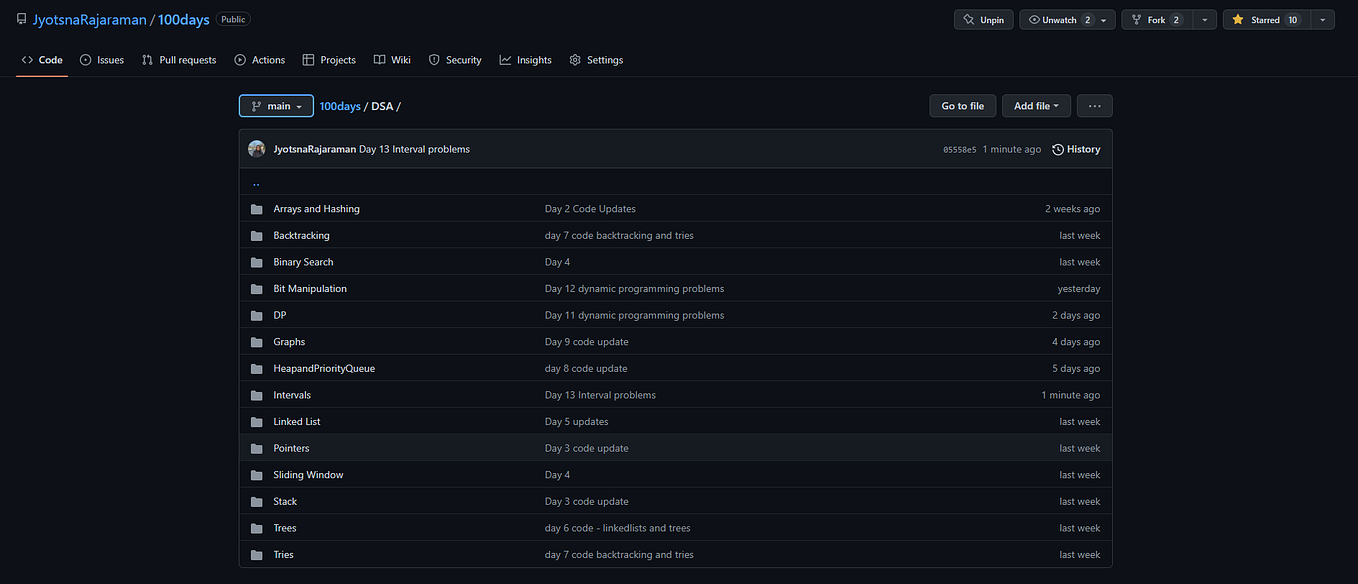Open the caret next to Starred

(1321, 19)
